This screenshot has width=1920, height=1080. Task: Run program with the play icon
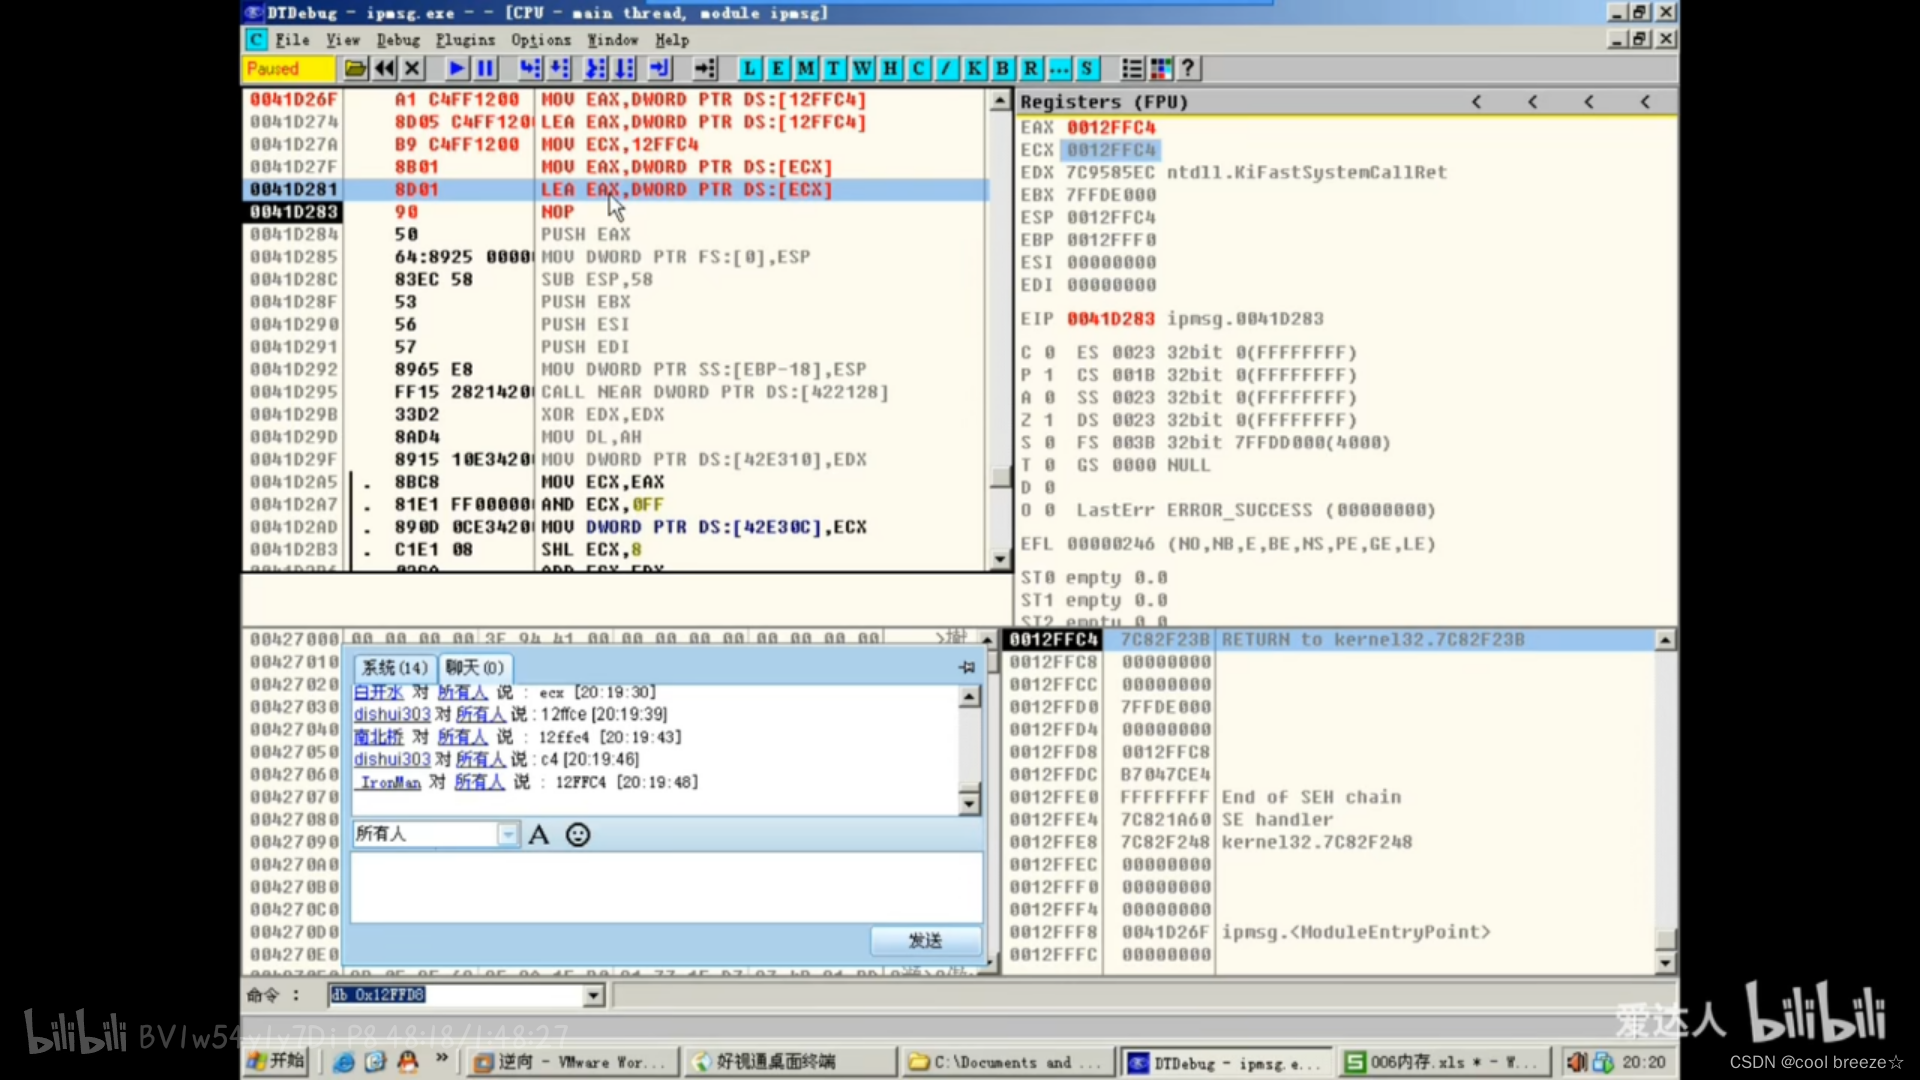tap(457, 69)
